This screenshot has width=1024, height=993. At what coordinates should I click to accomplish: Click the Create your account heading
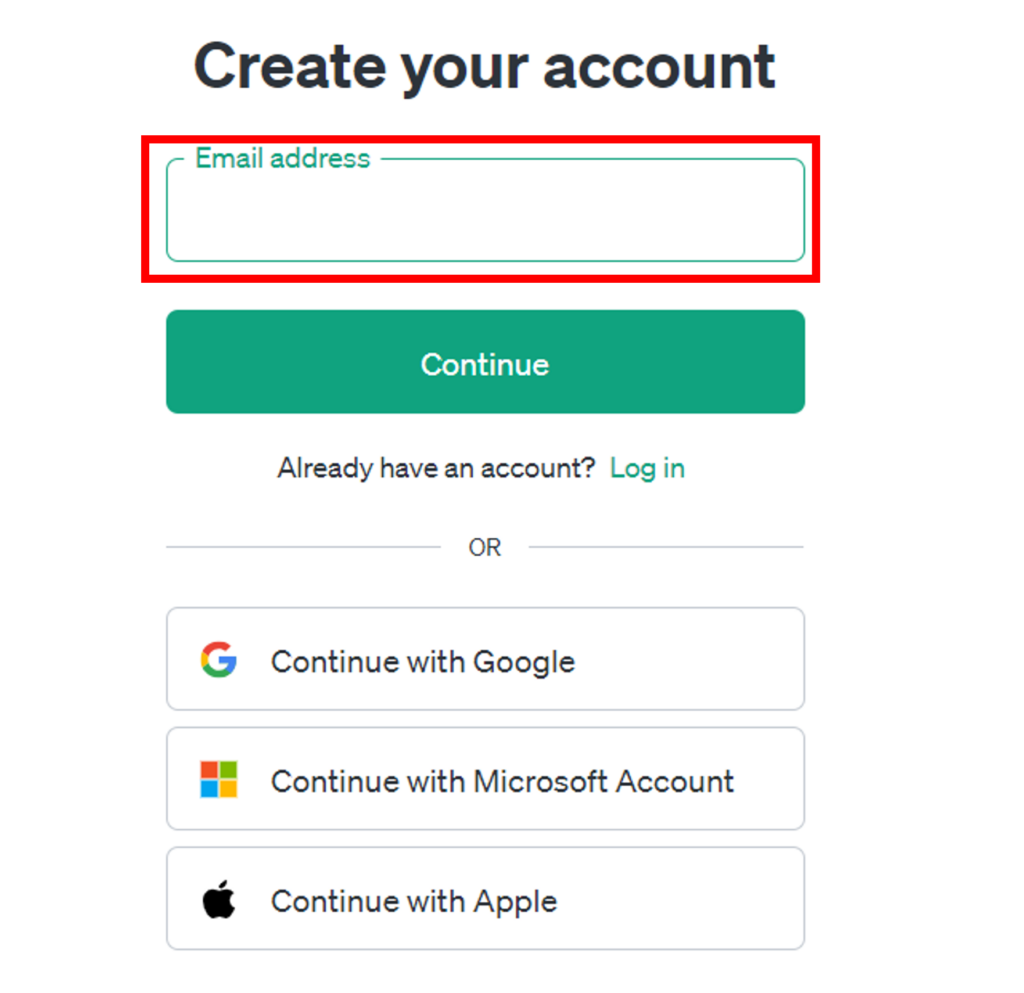485,67
